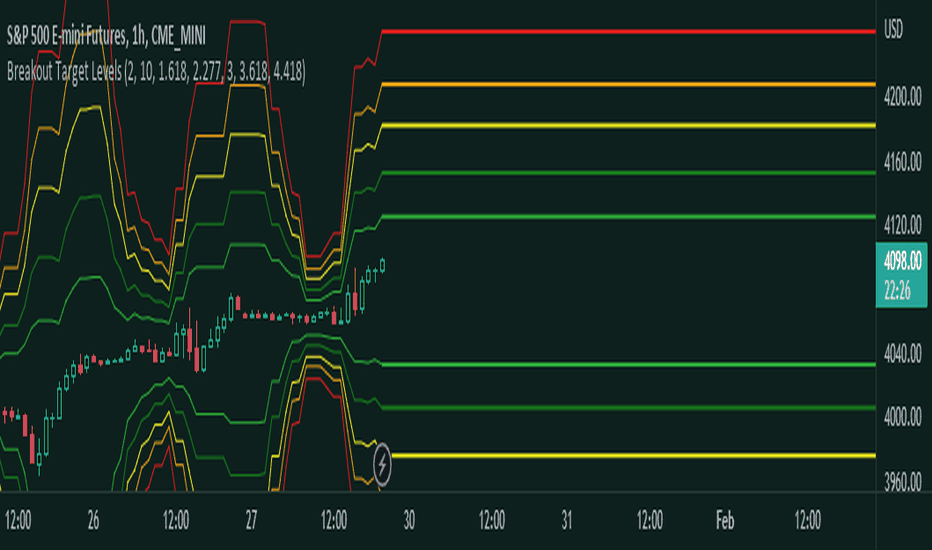Open the Breakout Target Levels indicator legend
932x550 pixels.
(x=156, y=72)
